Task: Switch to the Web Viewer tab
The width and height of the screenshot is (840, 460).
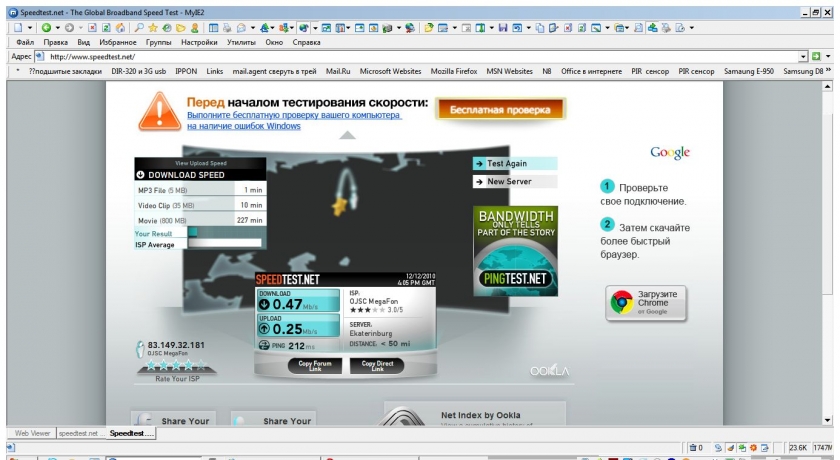Action: [32, 433]
